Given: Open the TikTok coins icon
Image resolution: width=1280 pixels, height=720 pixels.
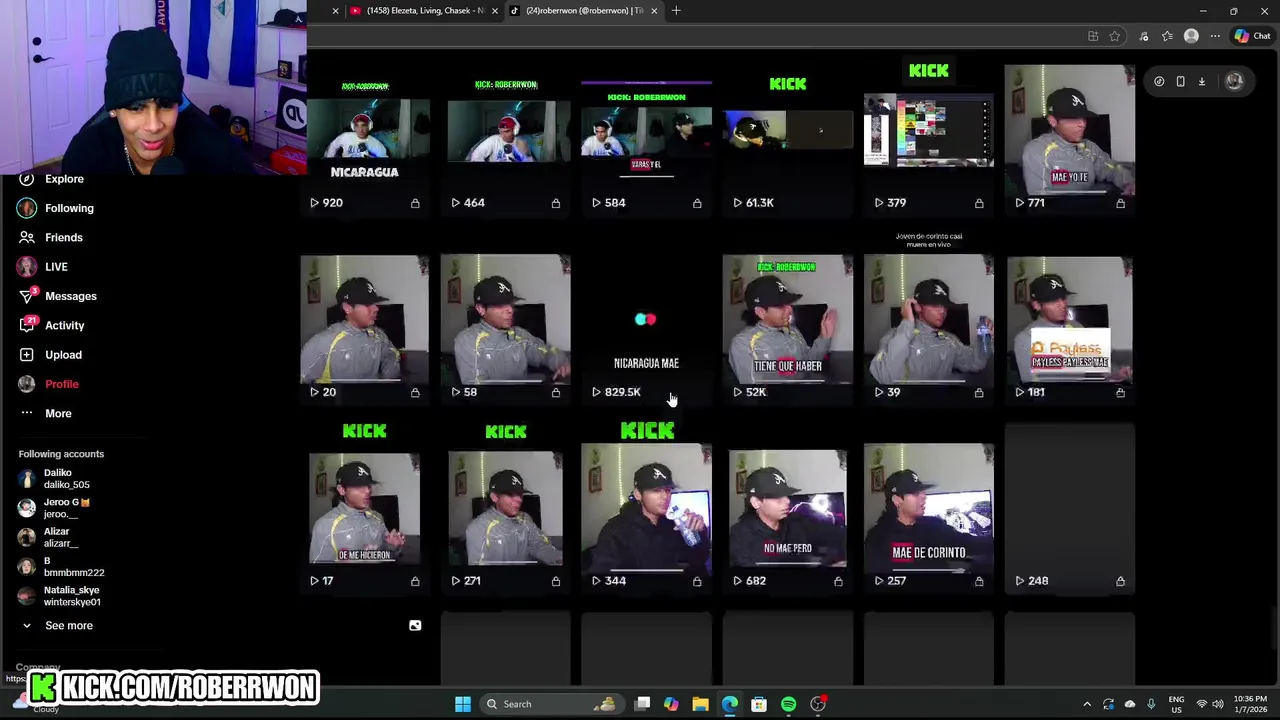Looking at the screenshot, I should point(1159,82).
